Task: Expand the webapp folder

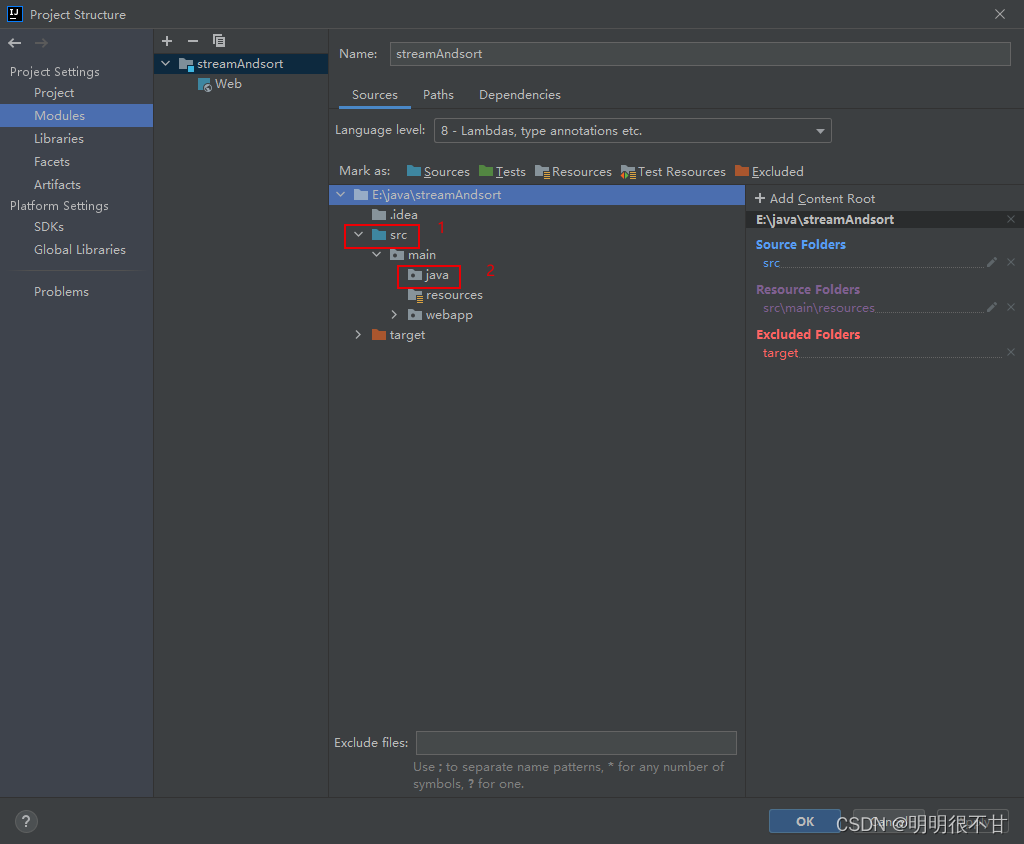Action: pos(394,315)
